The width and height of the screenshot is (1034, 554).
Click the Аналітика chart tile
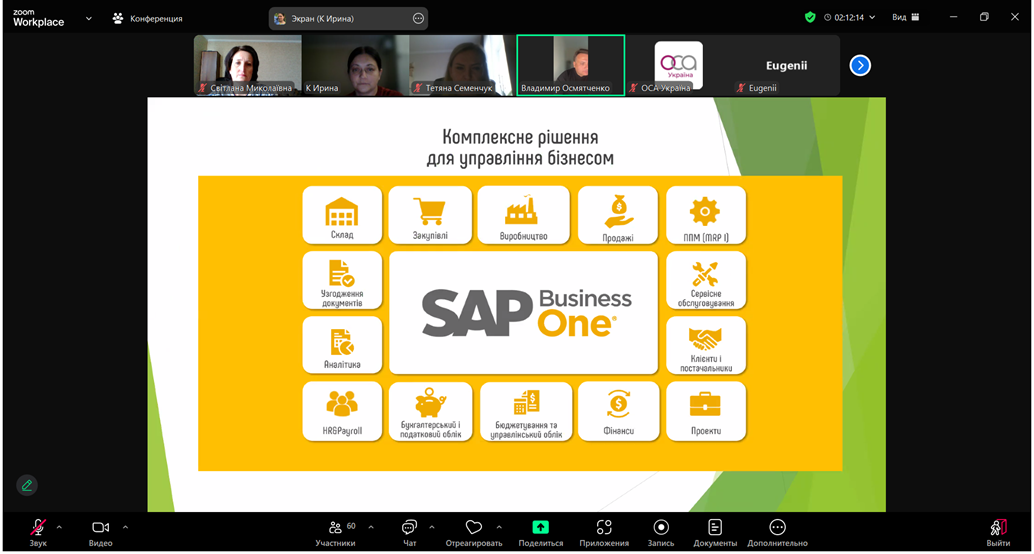point(342,345)
